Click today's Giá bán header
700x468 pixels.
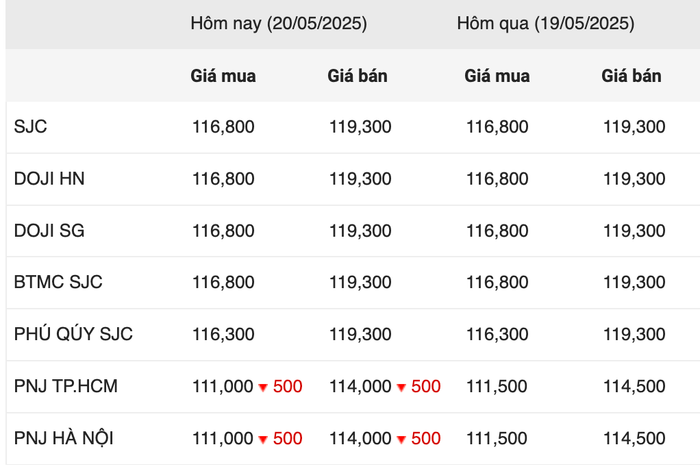[358, 76]
